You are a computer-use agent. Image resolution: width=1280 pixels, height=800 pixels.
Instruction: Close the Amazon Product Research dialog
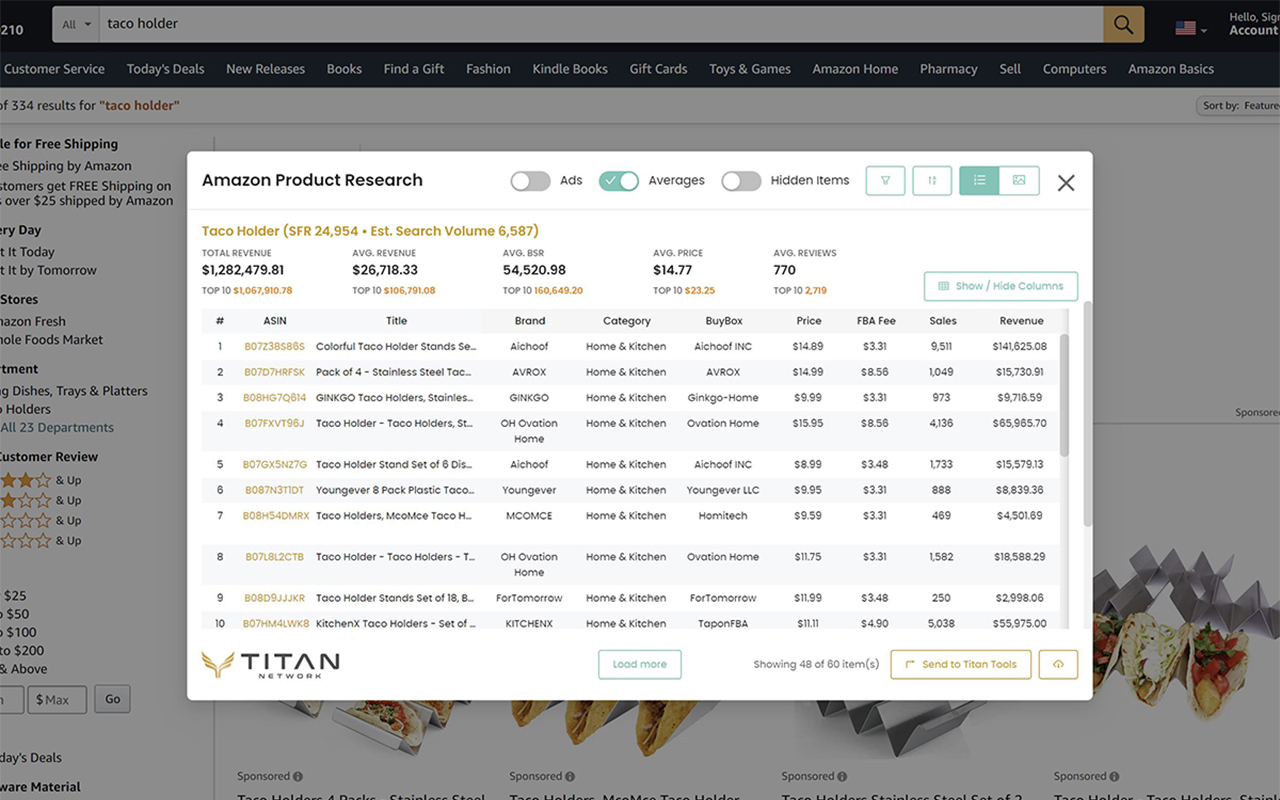point(1066,183)
